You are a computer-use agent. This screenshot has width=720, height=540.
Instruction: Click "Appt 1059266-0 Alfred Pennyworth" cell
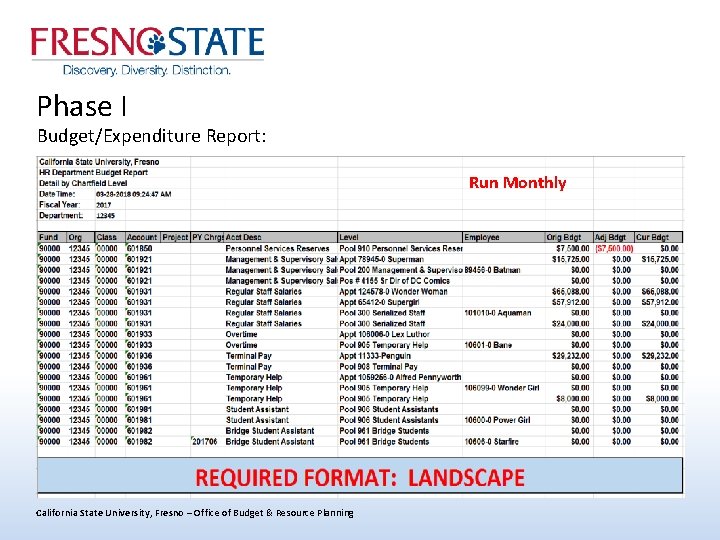[400, 377]
